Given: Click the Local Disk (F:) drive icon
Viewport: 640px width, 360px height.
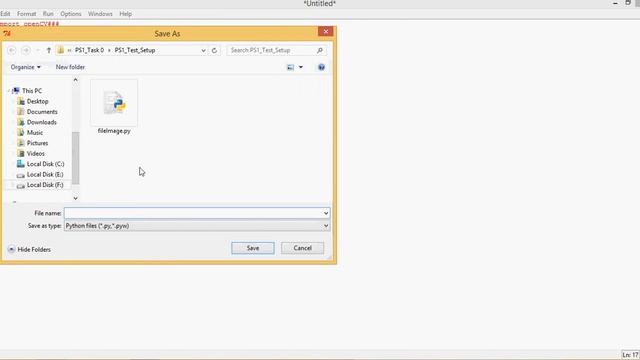Looking at the screenshot, I should pos(21,185).
